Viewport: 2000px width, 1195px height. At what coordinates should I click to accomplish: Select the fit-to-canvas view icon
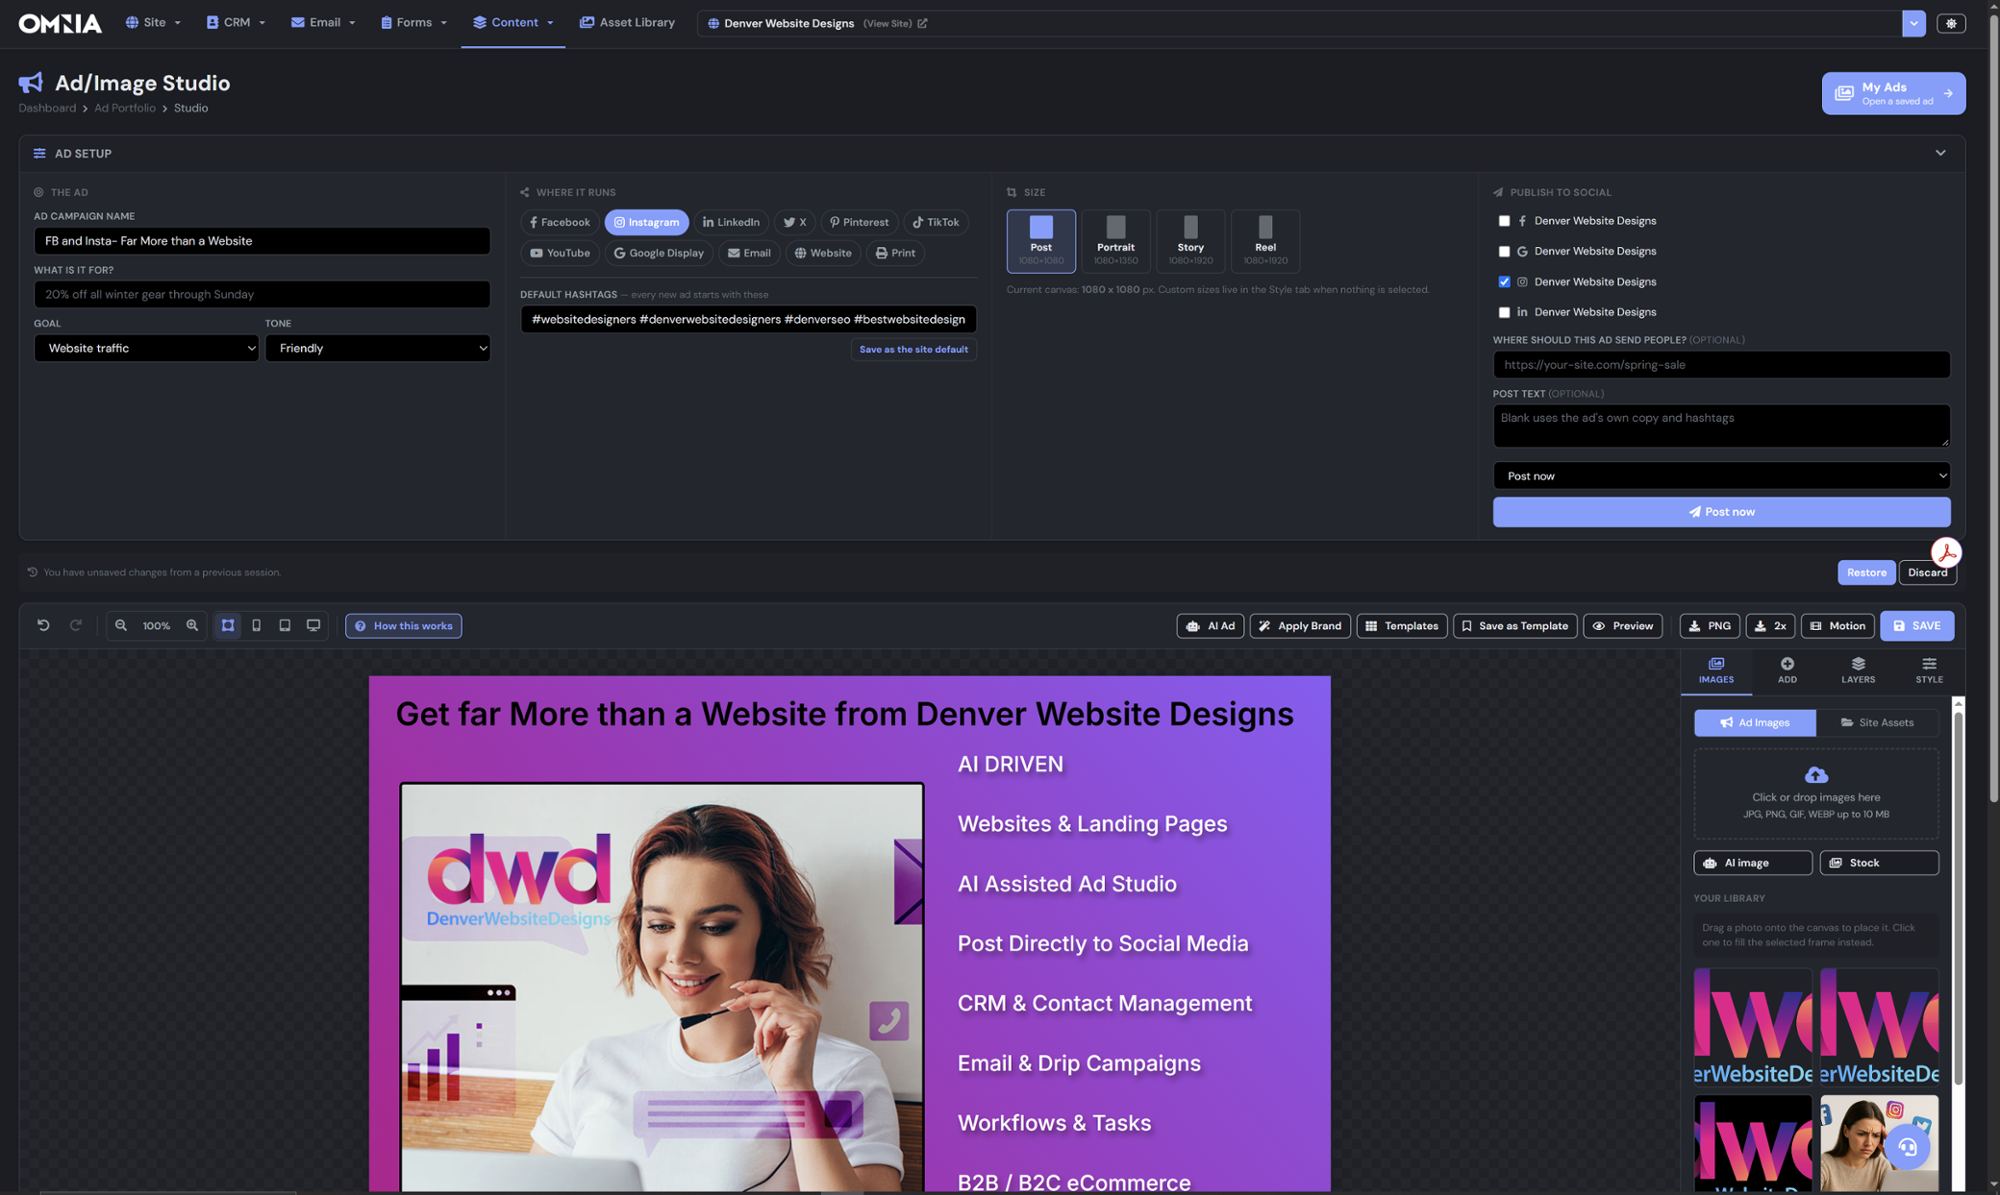pyautogui.click(x=228, y=625)
